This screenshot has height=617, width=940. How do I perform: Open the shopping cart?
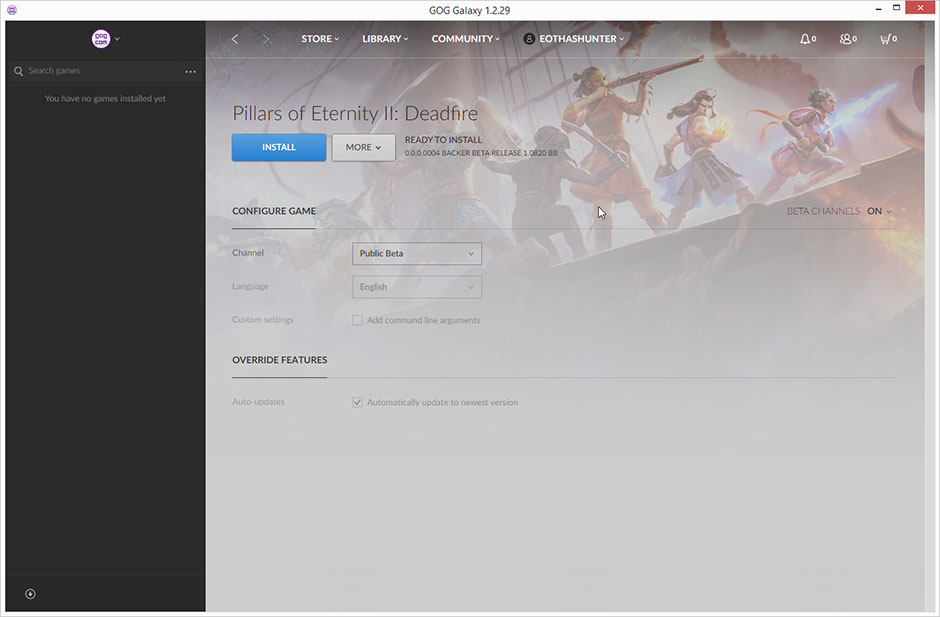pyautogui.click(x=888, y=39)
